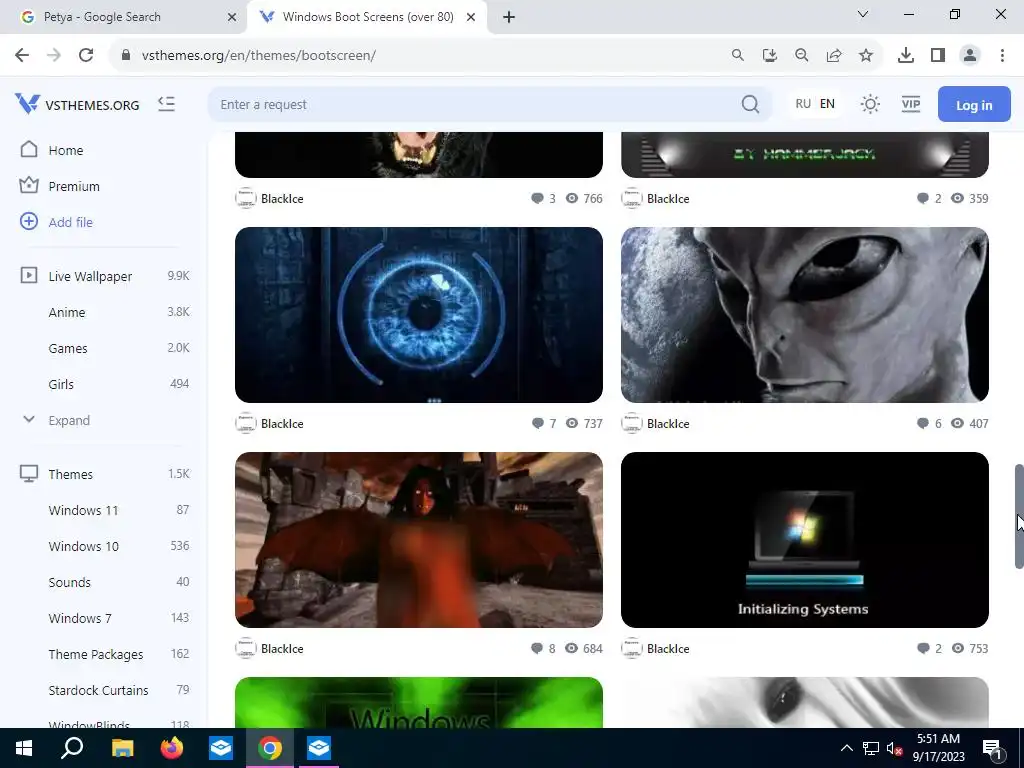Collapse the sidebar menu icon
This screenshot has height=768, width=1024.
[167, 104]
